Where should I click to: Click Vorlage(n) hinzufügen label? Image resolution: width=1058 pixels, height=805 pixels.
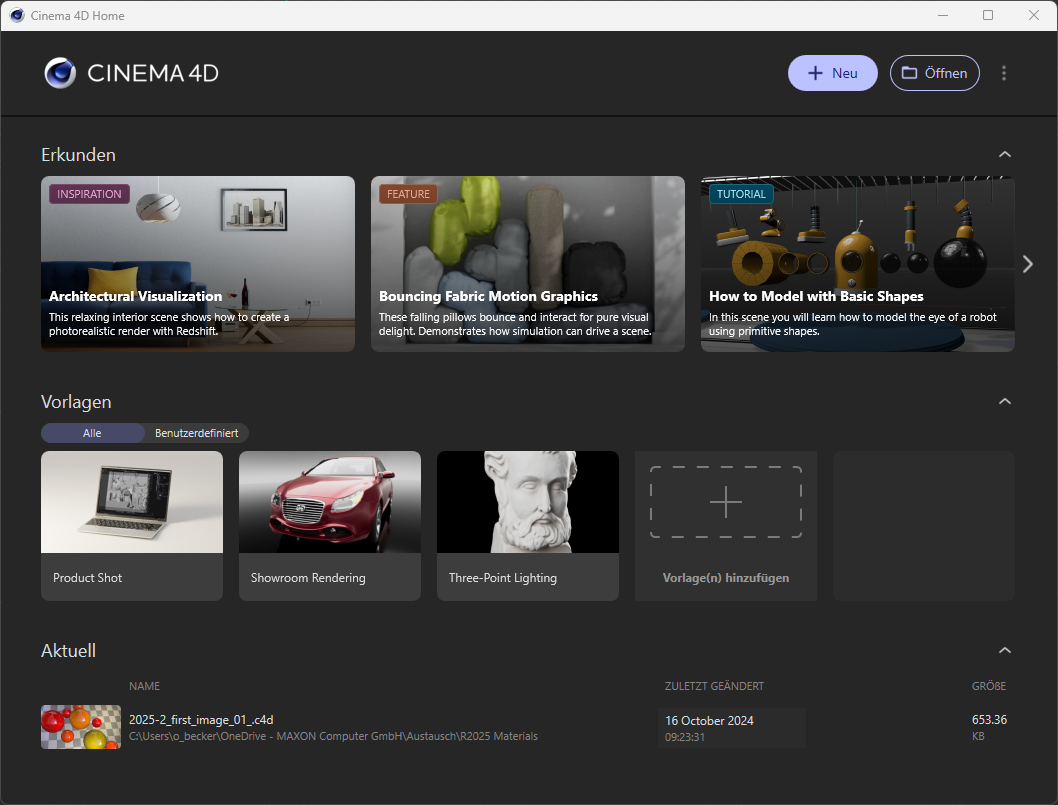click(726, 578)
